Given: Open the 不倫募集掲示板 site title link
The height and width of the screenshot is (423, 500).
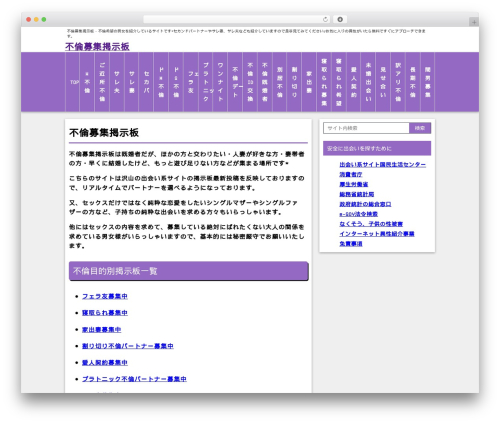Looking at the screenshot, I should 97,47.
